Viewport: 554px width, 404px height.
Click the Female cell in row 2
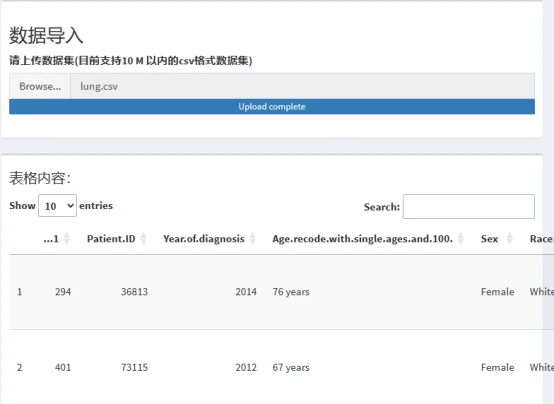497,367
